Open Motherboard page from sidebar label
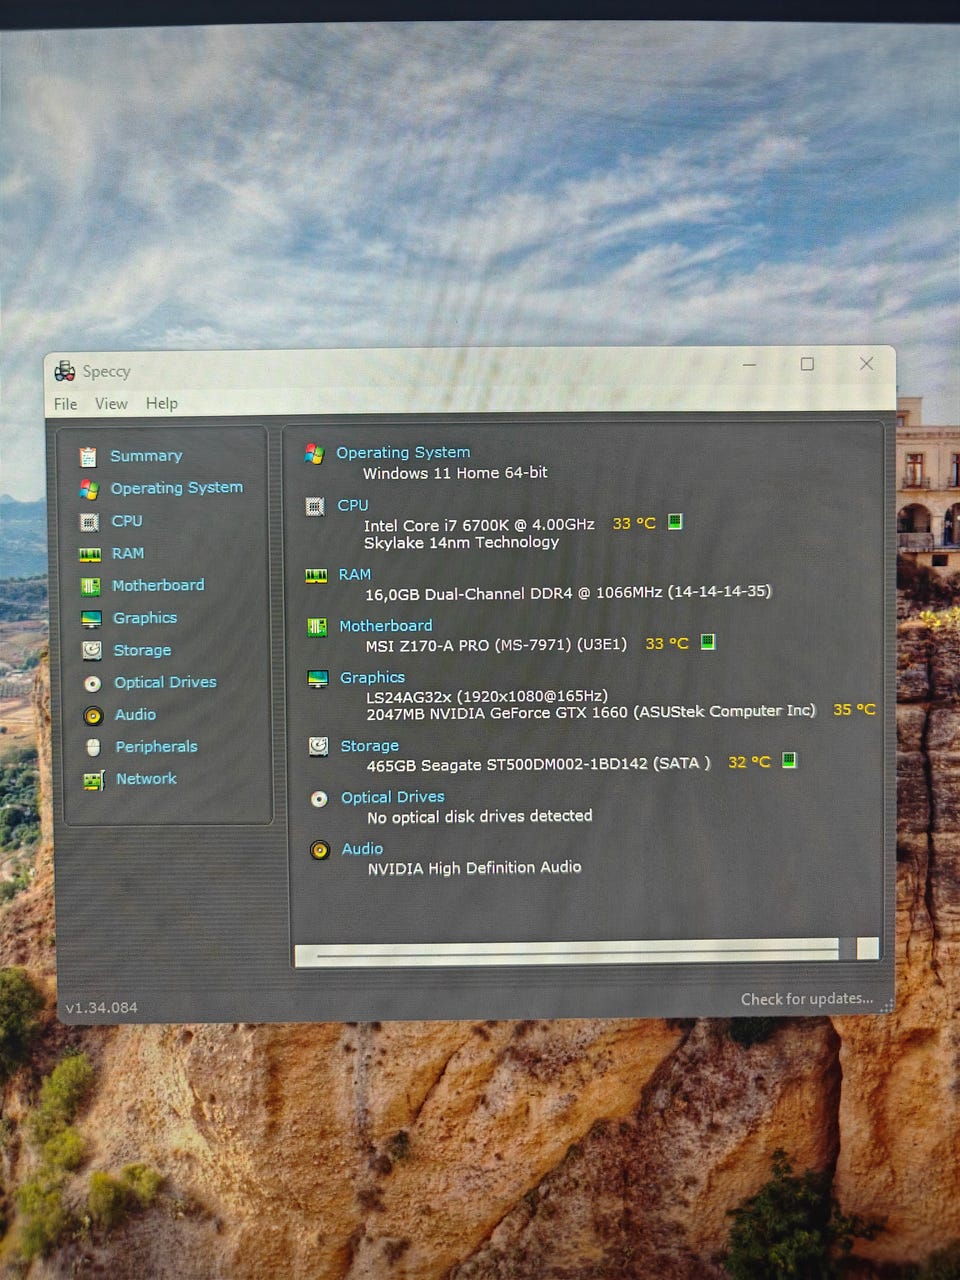Screen dimensions: 960x1280 pyautogui.click(x=158, y=585)
